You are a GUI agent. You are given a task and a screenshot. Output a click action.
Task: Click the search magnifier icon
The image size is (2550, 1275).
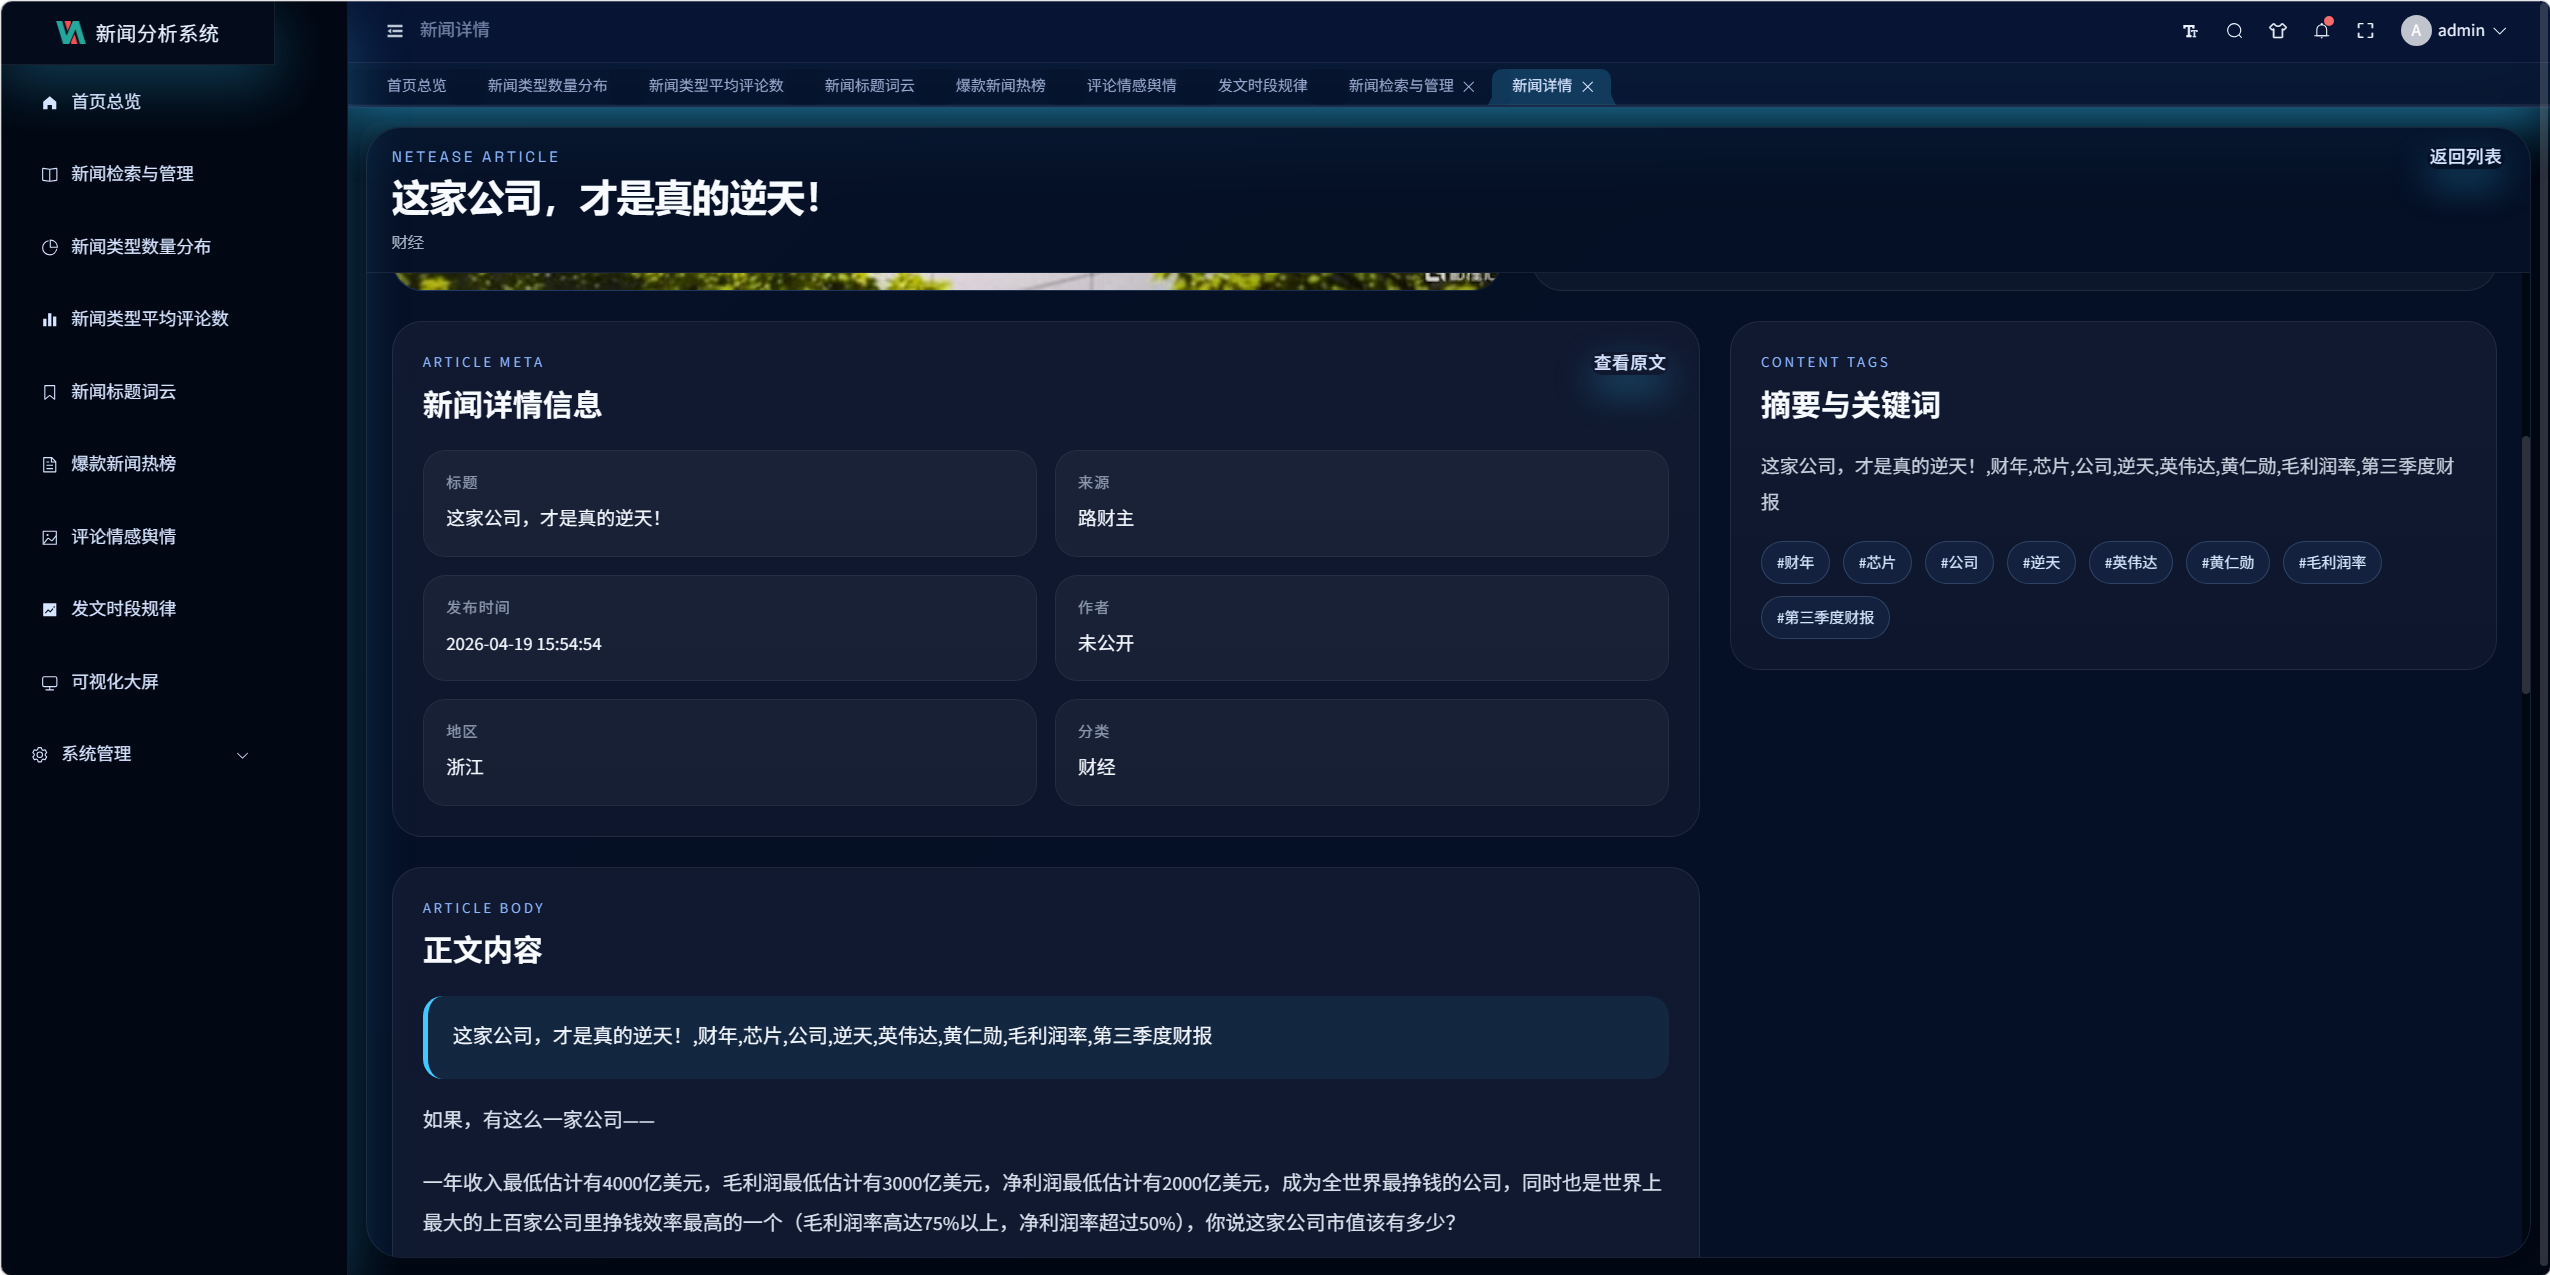(2234, 31)
